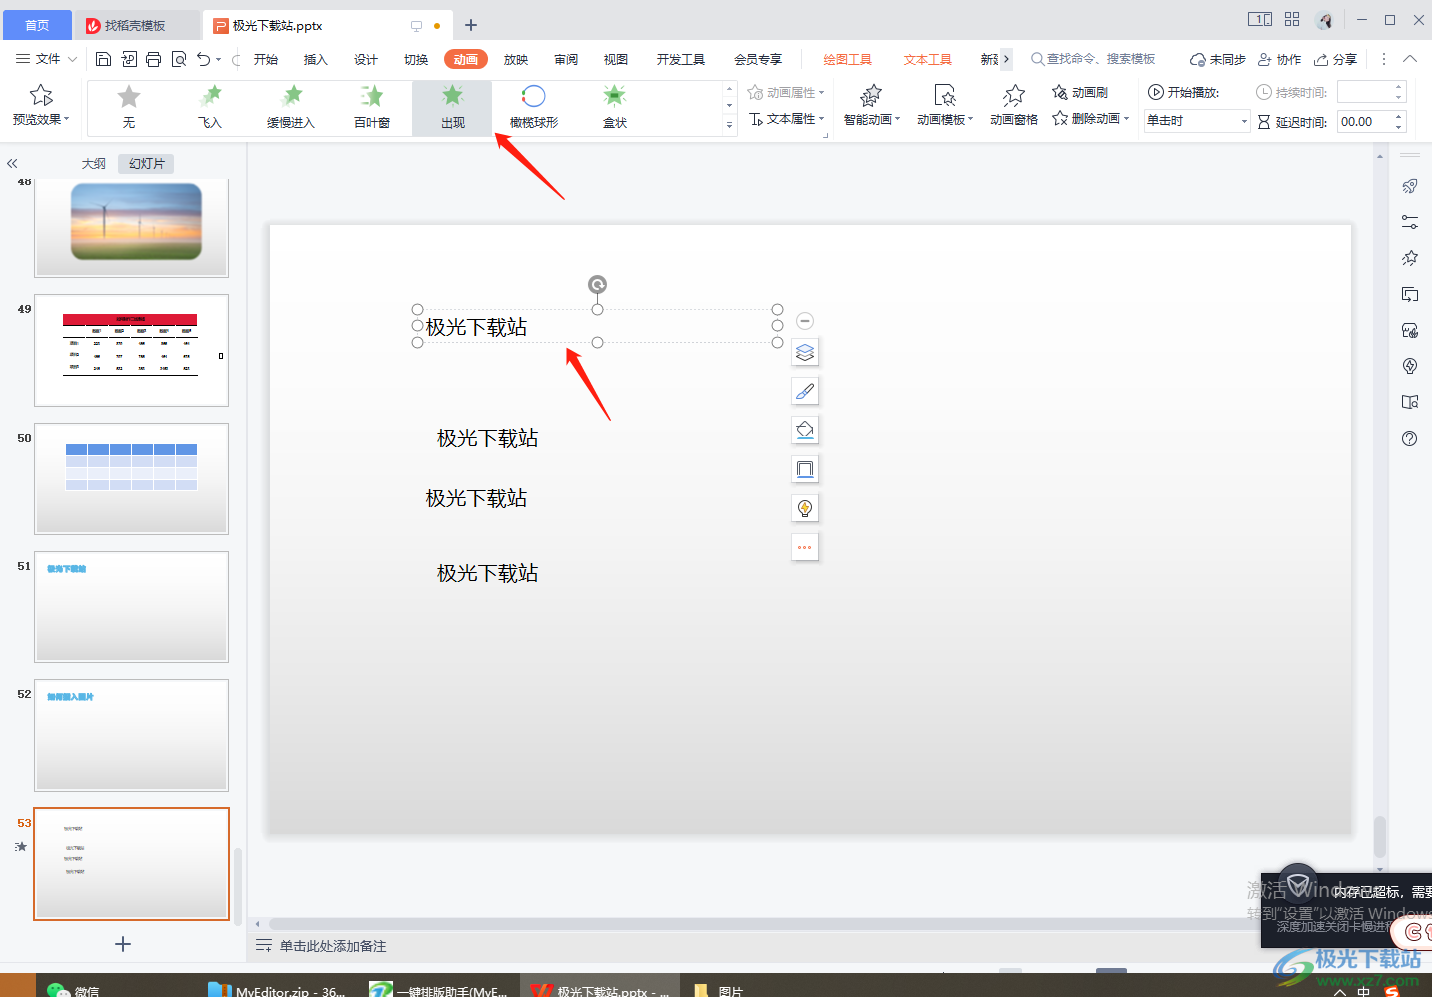Apply the 百叶窗 blinds animation

pos(372,107)
